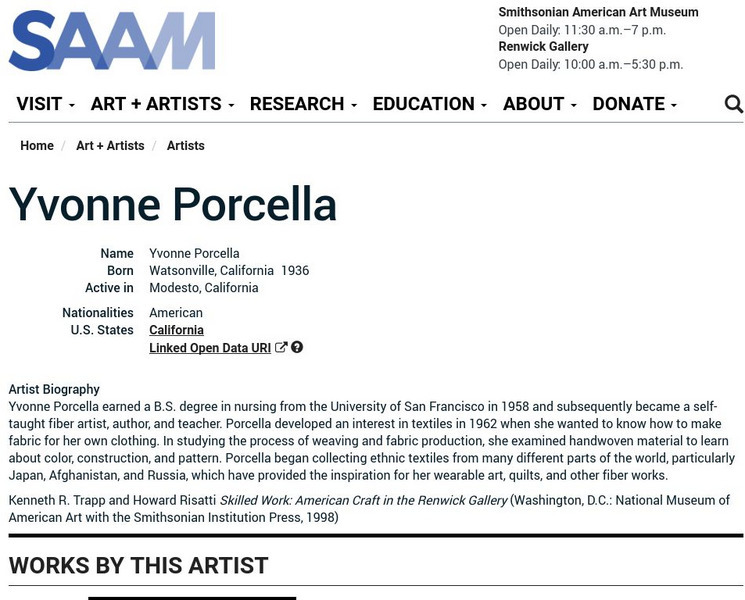Click the Yvonne Porcella page title

173,204
